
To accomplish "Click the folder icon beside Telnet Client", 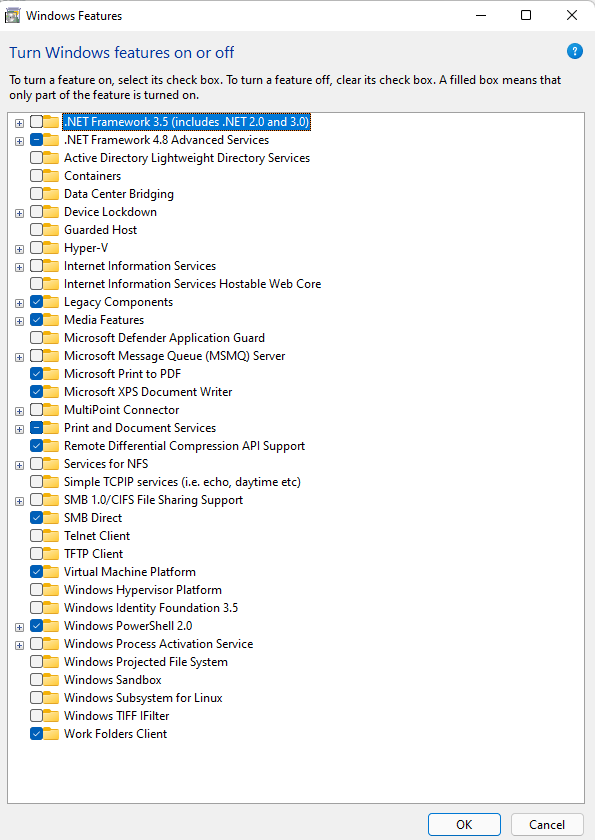I will (51, 536).
